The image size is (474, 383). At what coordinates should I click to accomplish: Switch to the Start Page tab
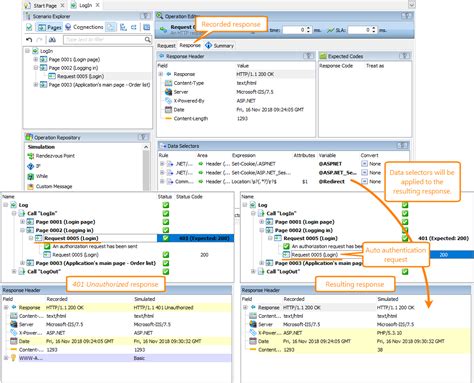point(45,6)
